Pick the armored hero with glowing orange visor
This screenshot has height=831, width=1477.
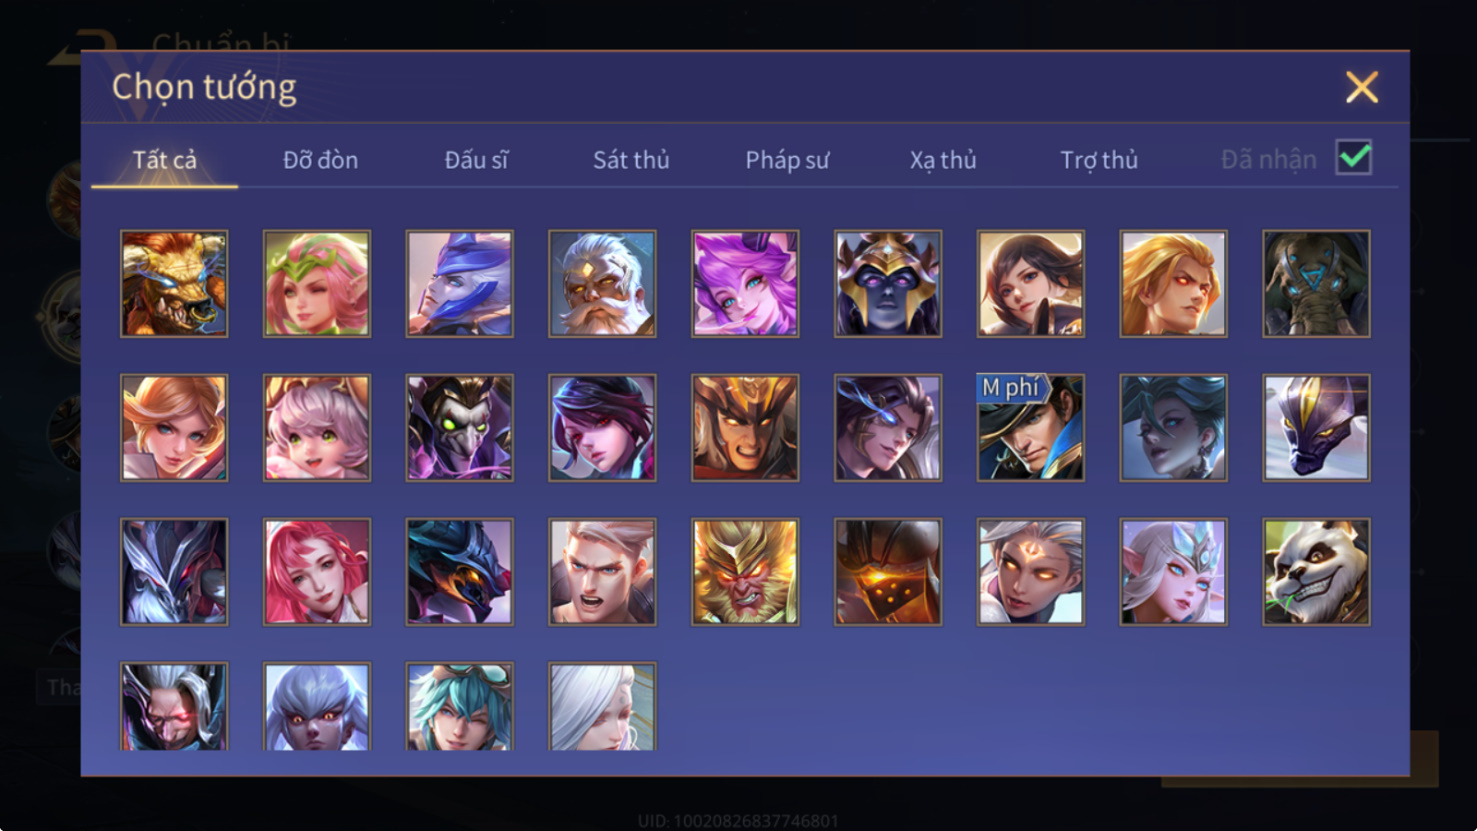click(888, 572)
